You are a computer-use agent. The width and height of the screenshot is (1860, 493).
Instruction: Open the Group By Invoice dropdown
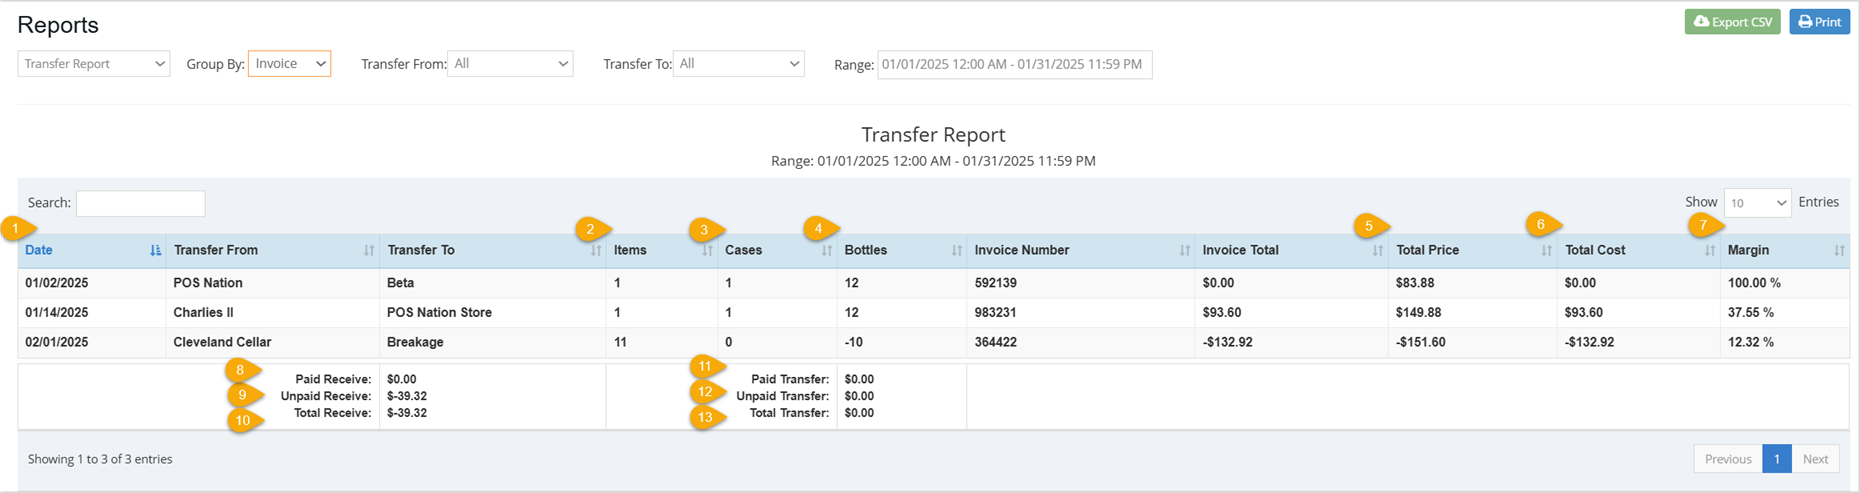pyautogui.click(x=289, y=64)
